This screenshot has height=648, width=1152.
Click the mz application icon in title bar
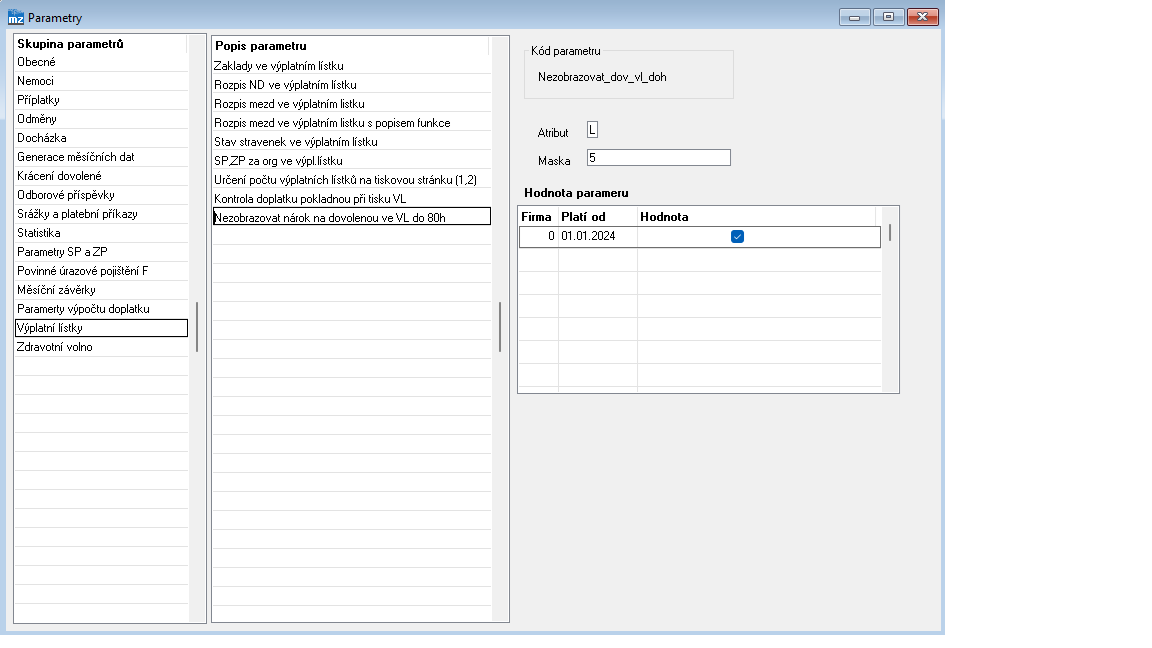pyautogui.click(x=15, y=17)
